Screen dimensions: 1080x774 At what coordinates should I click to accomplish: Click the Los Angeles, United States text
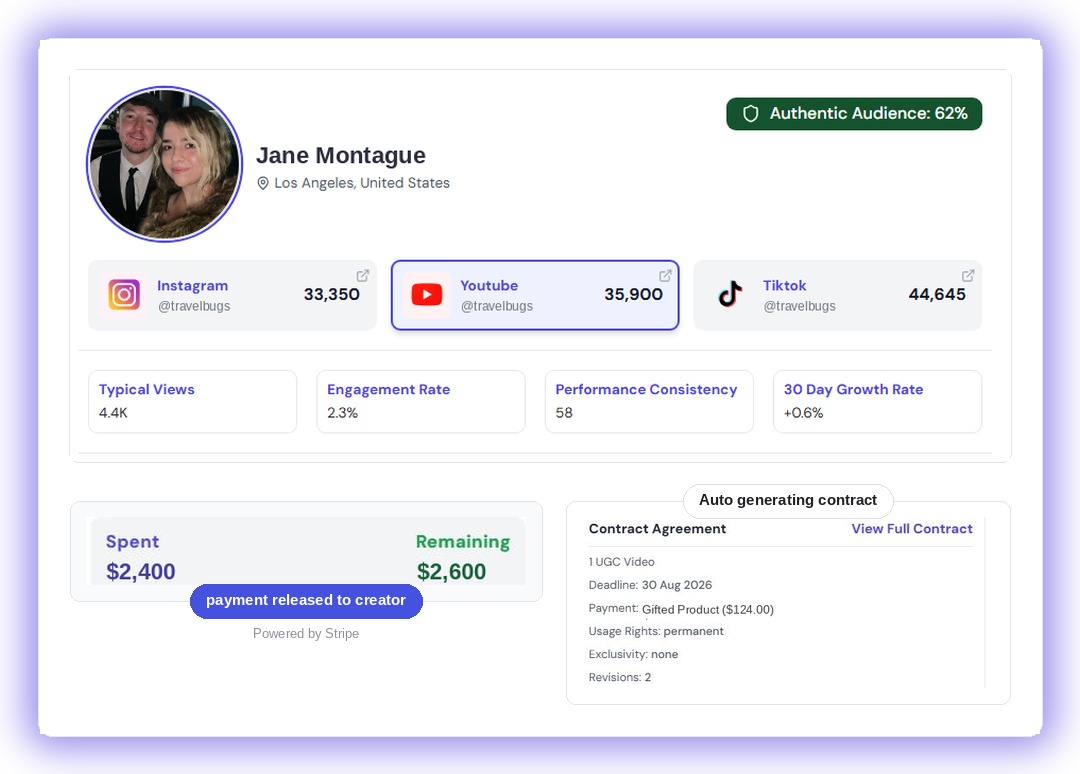[x=362, y=183]
